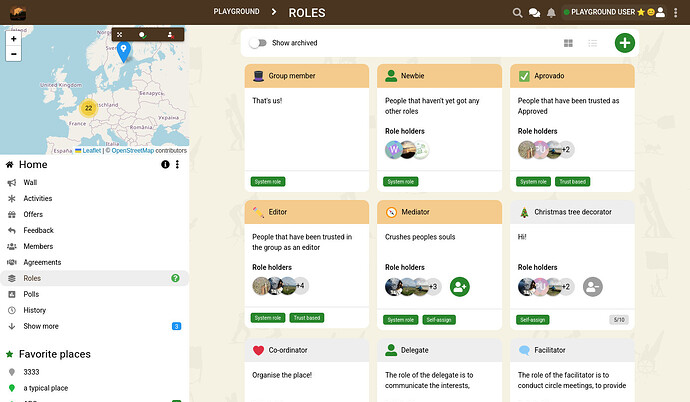This screenshot has width=690, height=402.
Task: Toggle the map places filter icon
Action: 142,35
